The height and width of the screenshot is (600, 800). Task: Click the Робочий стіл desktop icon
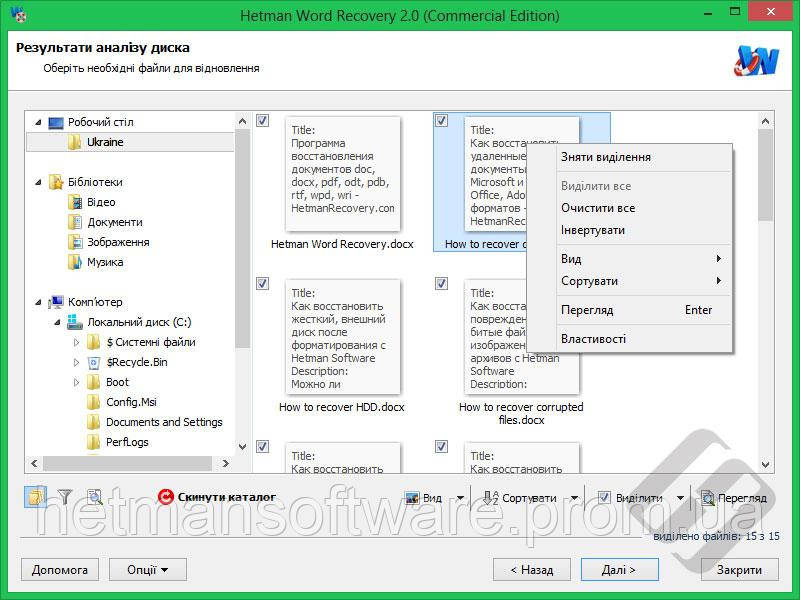[56, 122]
